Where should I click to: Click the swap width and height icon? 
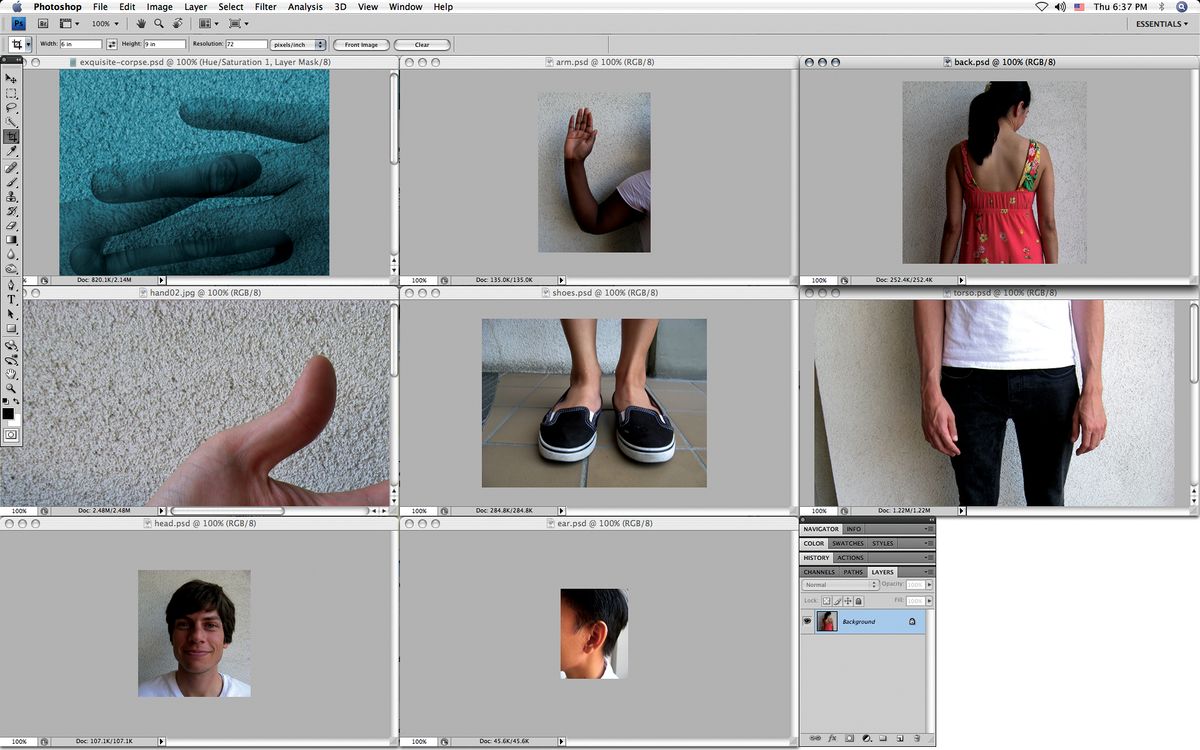(112, 44)
